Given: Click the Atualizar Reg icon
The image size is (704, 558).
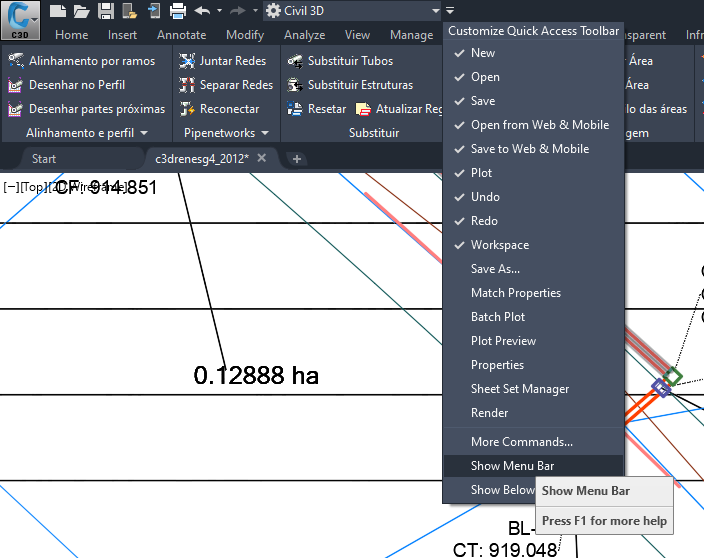Looking at the screenshot, I should click(x=363, y=109).
